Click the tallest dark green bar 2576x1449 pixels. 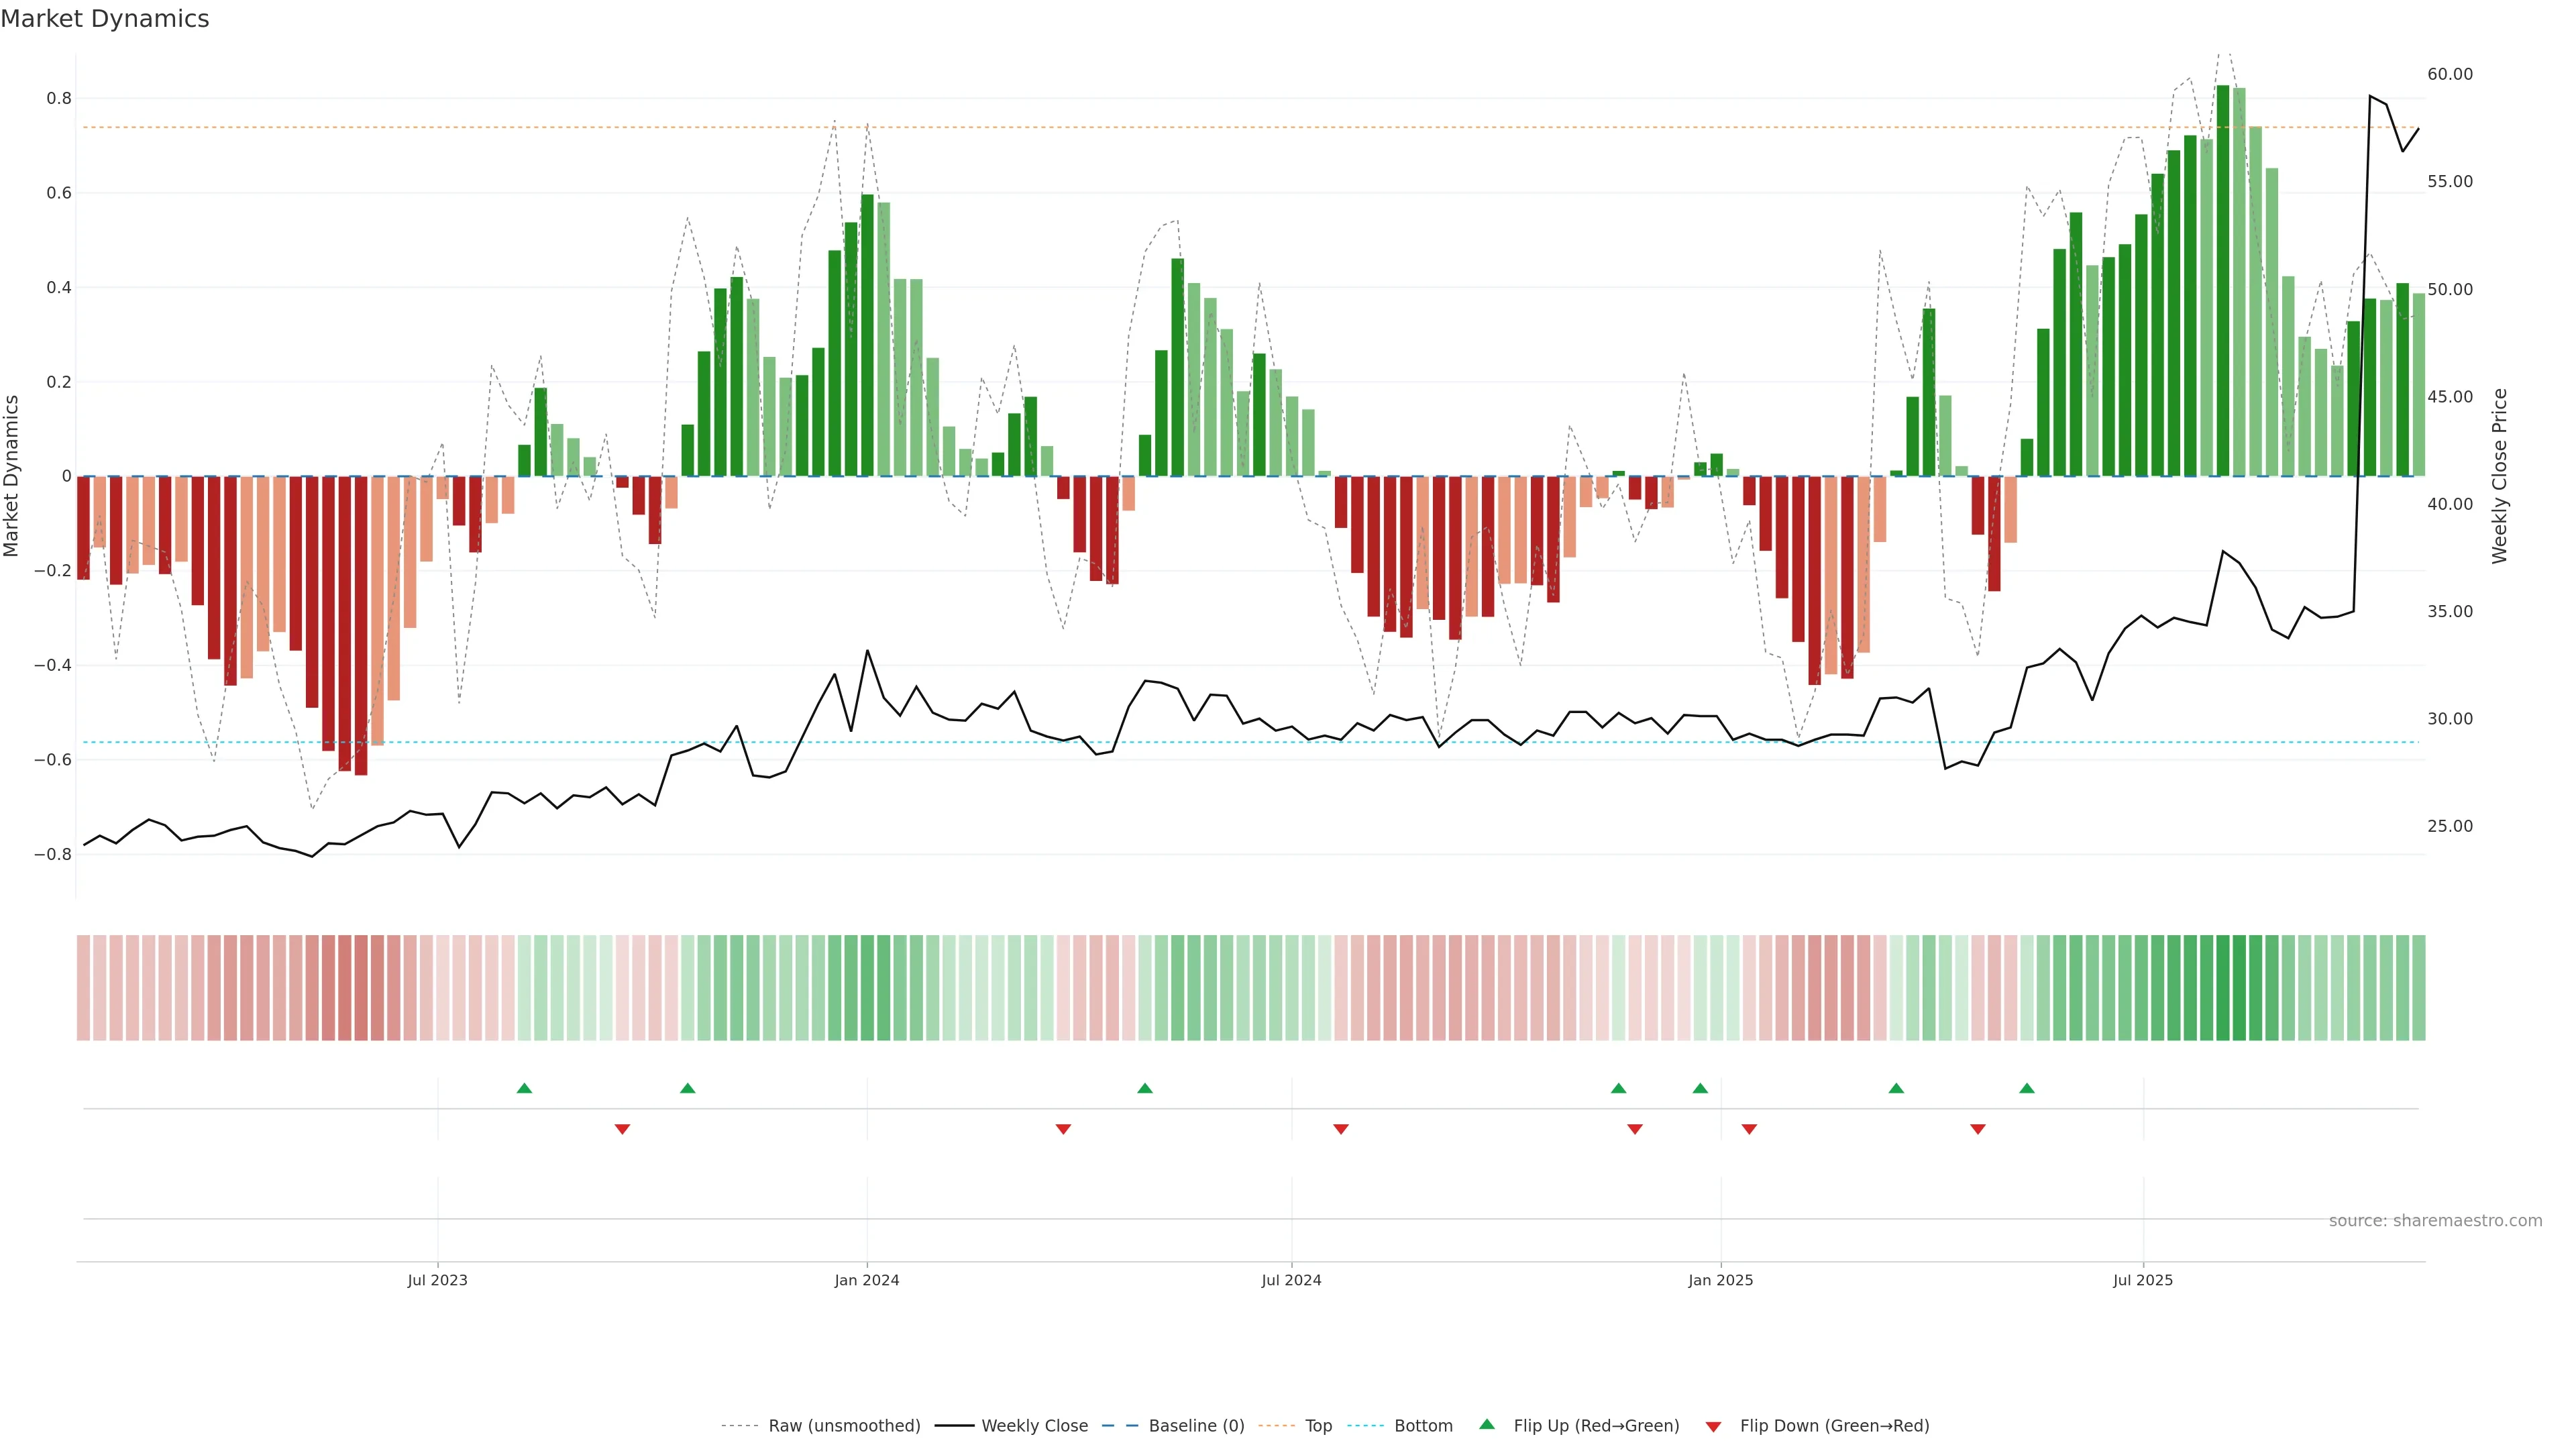pos(2222,280)
